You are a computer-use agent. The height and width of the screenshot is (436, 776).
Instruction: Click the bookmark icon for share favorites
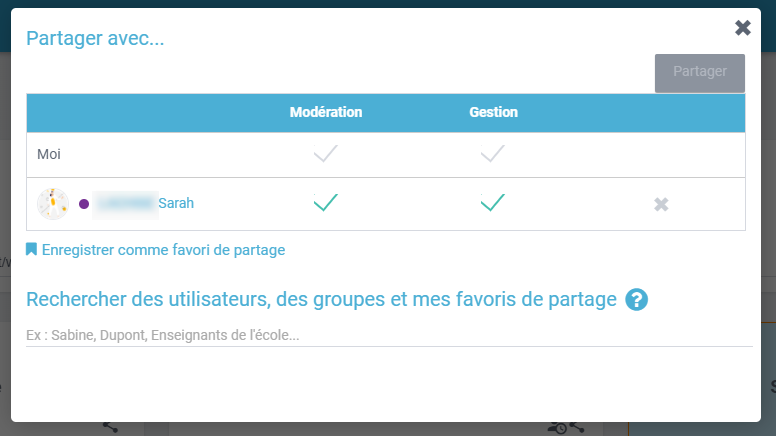coord(32,250)
